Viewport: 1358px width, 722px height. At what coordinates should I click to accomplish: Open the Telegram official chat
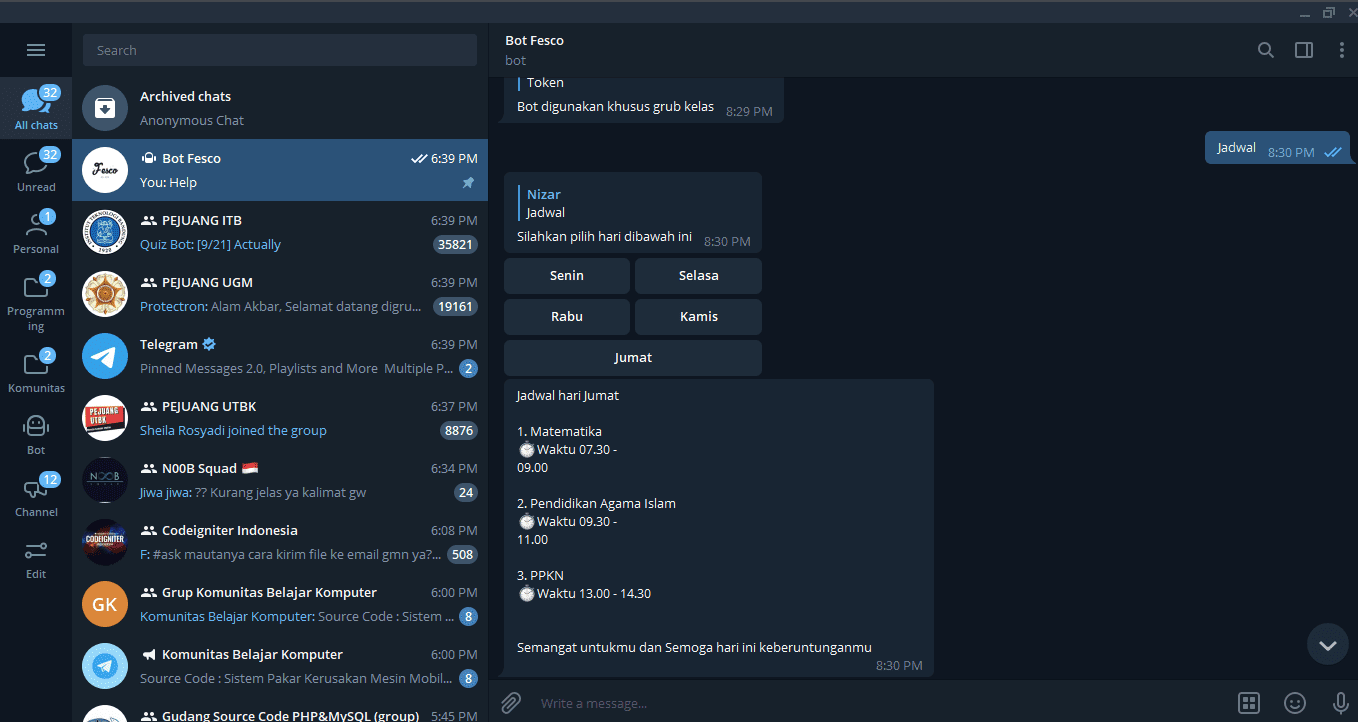pos(280,356)
